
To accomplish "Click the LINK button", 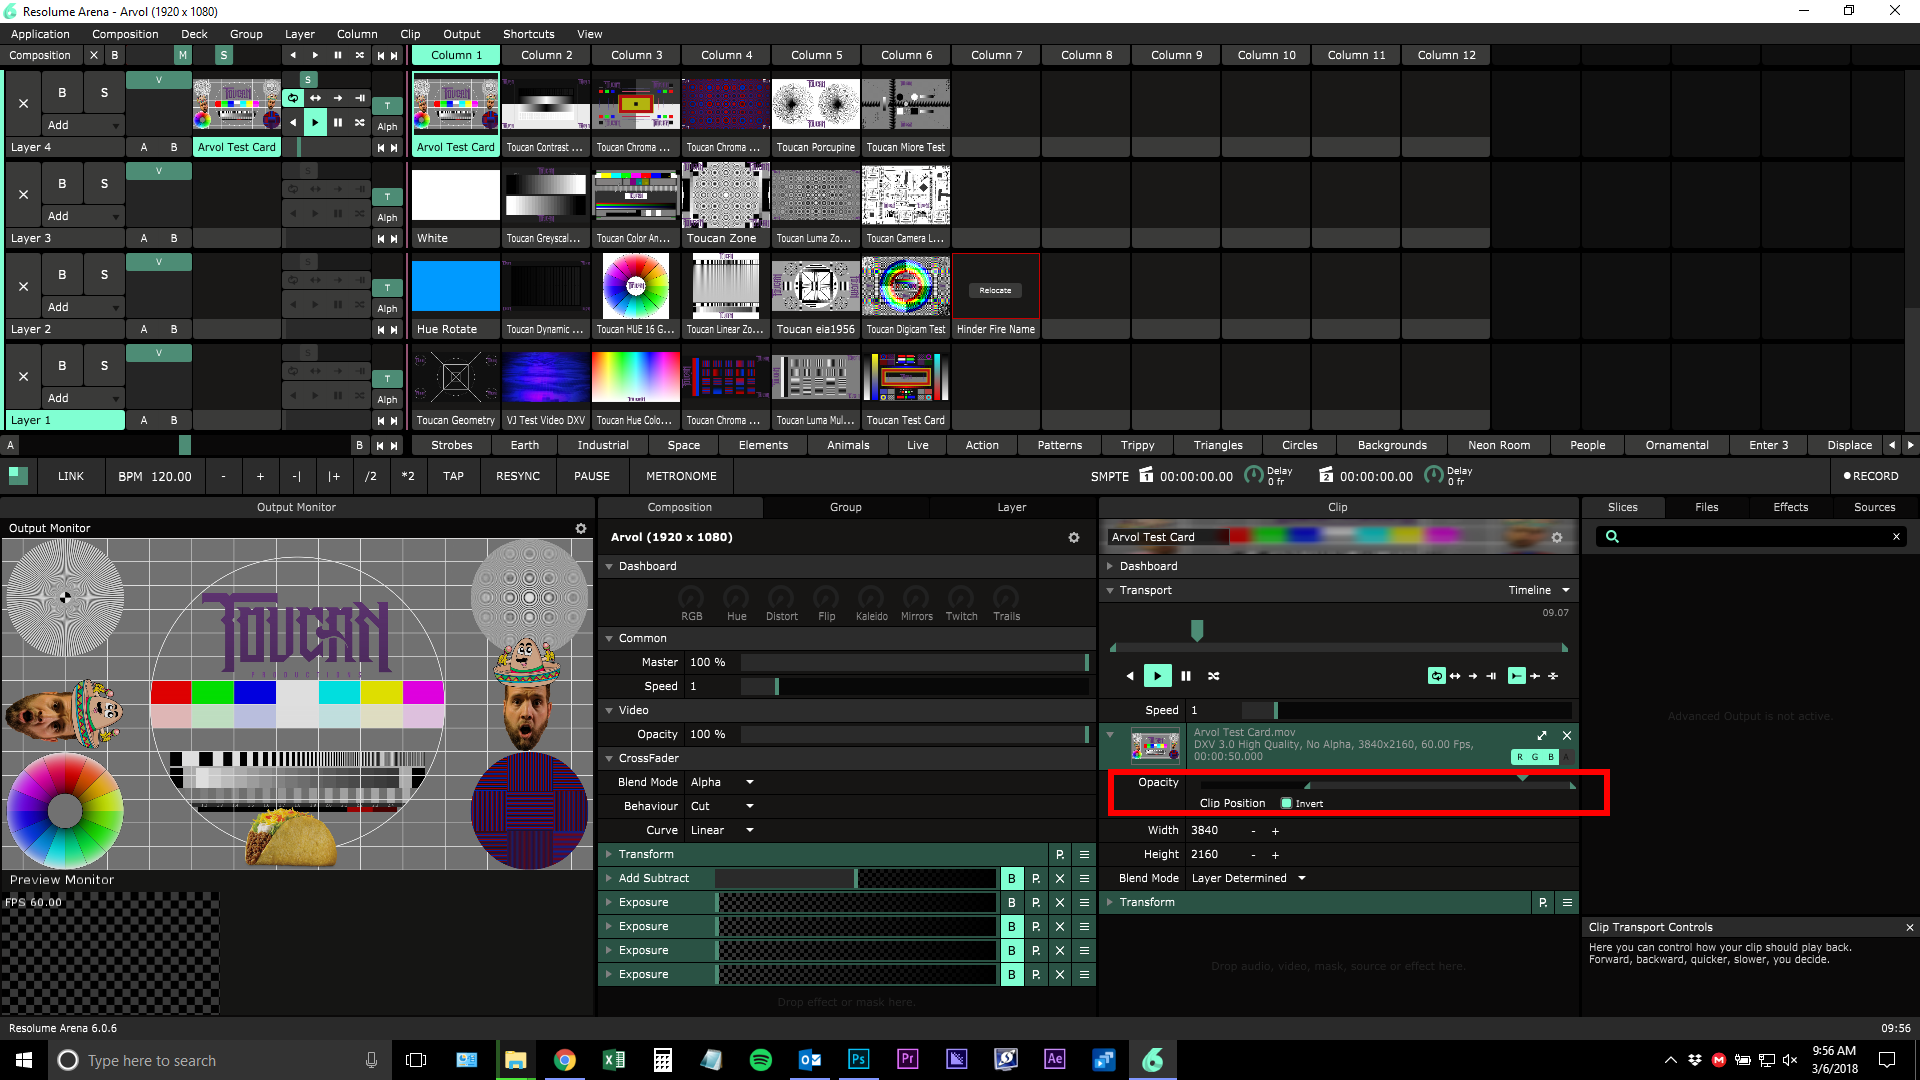I will tap(71, 476).
